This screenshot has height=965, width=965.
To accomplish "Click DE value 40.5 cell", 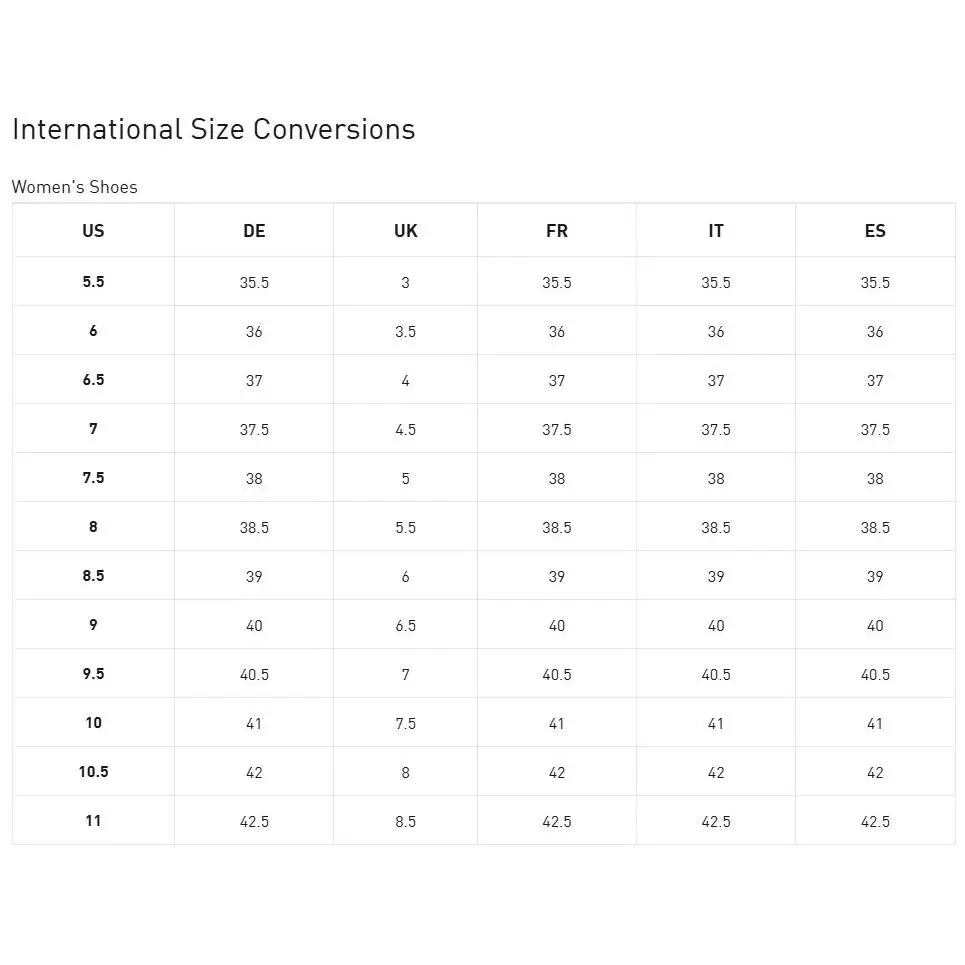I will 254,674.
